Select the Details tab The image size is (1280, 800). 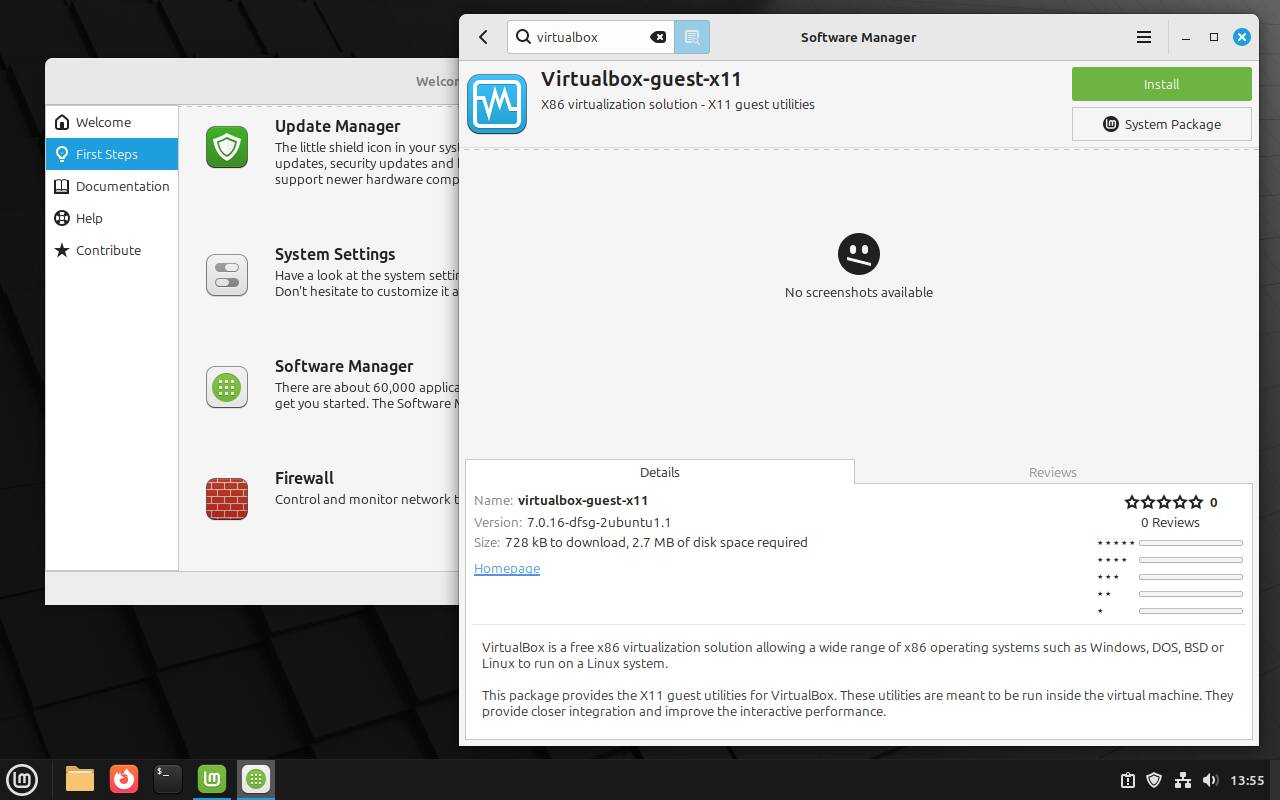click(660, 472)
